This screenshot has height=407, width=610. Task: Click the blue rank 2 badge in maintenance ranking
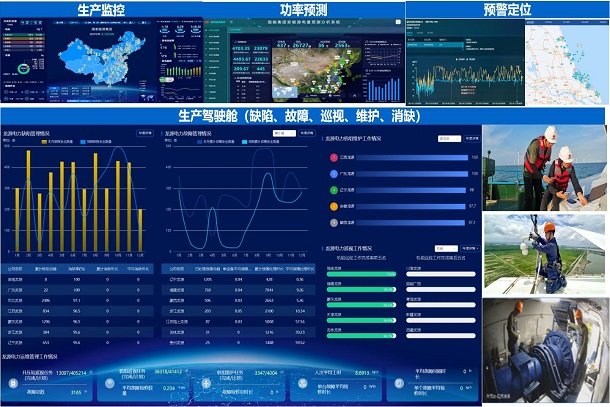pyautogui.click(x=334, y=174)
